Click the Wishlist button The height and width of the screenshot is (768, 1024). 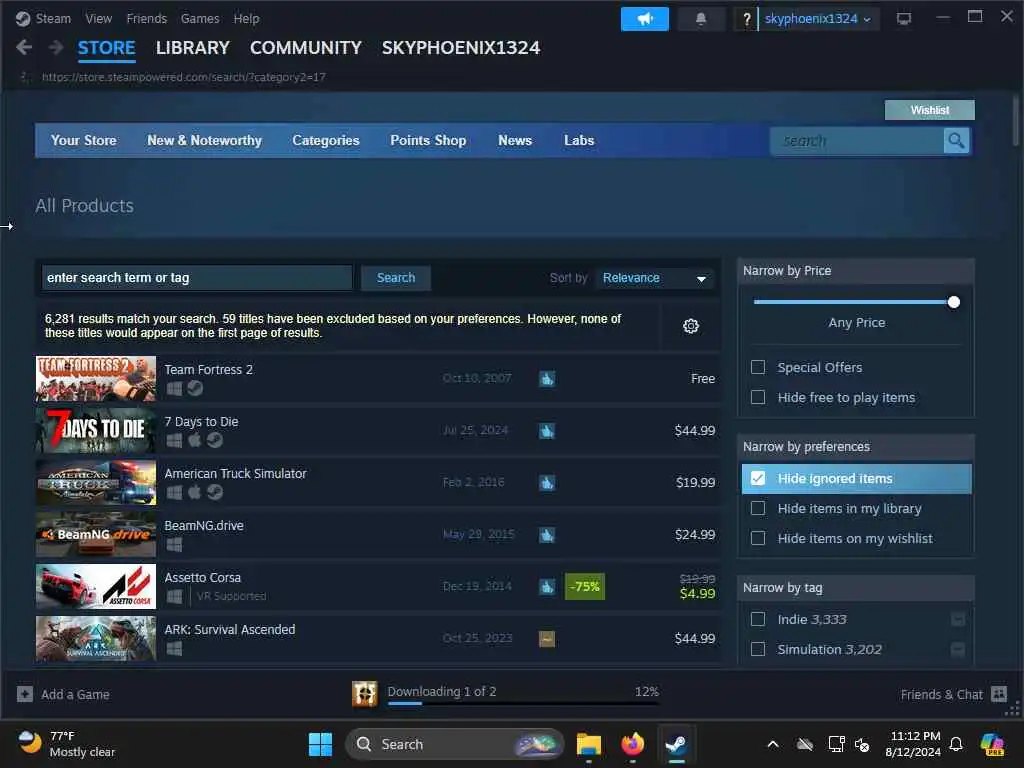[x=929, y=110]
